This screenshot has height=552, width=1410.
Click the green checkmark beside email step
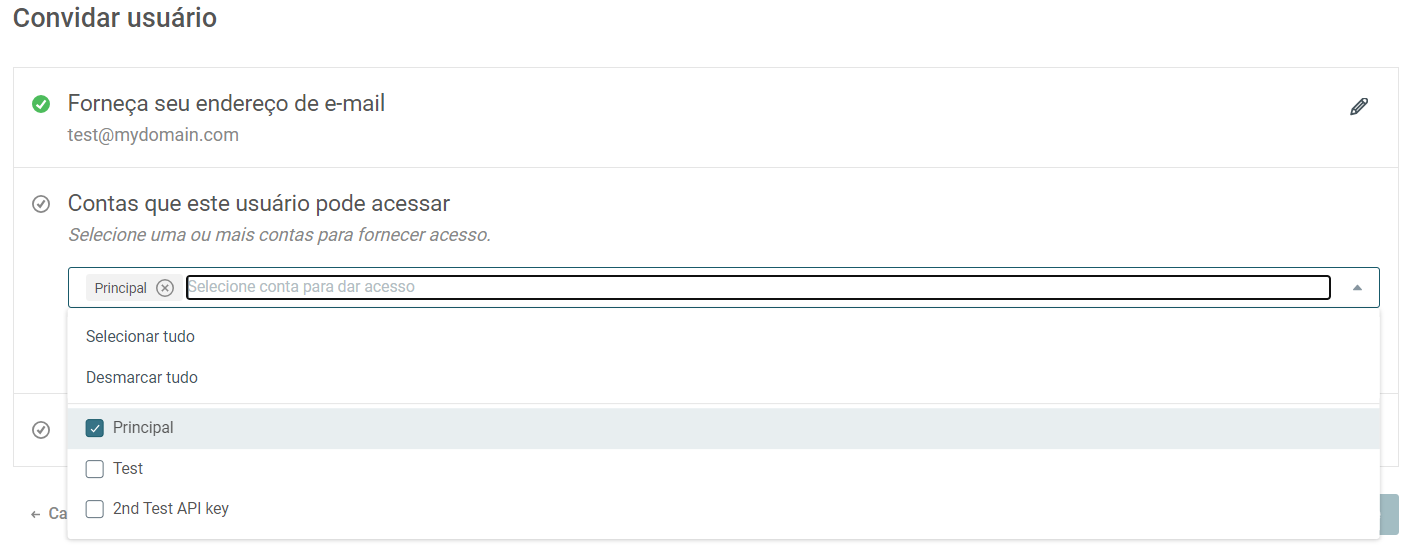click(41, 104)
